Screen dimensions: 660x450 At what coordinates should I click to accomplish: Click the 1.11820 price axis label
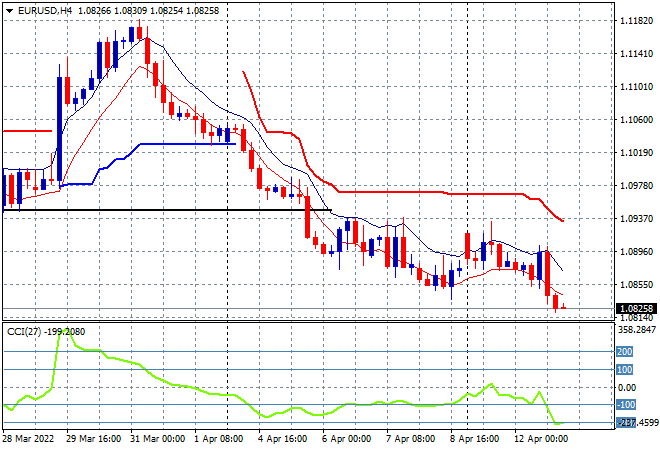tap(636, 21)
